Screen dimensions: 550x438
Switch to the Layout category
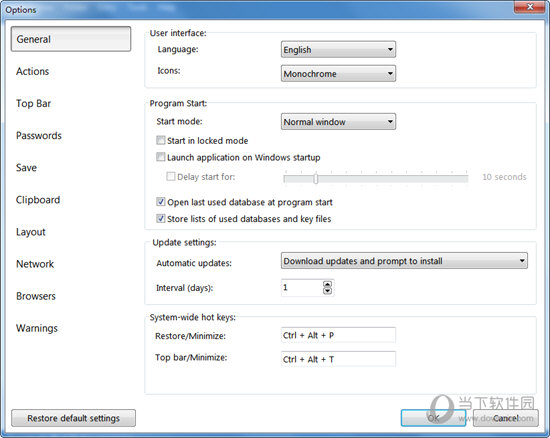click(31, 232)
